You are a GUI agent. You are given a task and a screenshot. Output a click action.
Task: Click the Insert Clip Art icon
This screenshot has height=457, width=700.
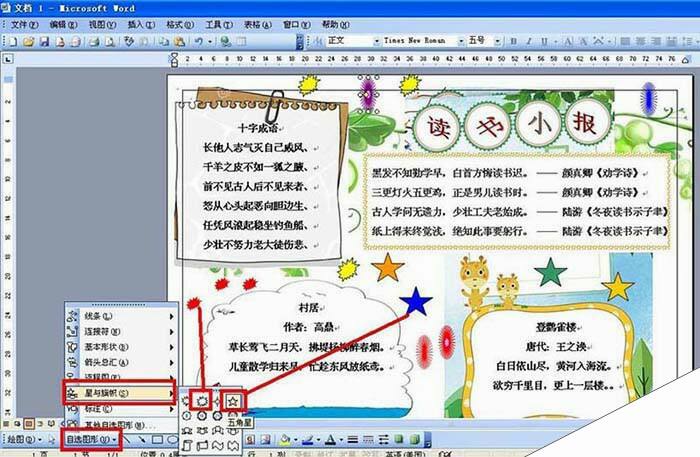[250, 440]
